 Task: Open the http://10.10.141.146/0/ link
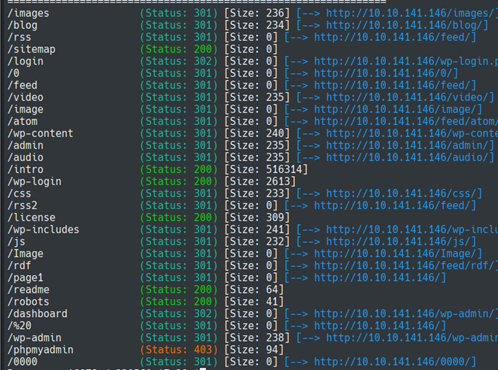[x=383, y=73]
